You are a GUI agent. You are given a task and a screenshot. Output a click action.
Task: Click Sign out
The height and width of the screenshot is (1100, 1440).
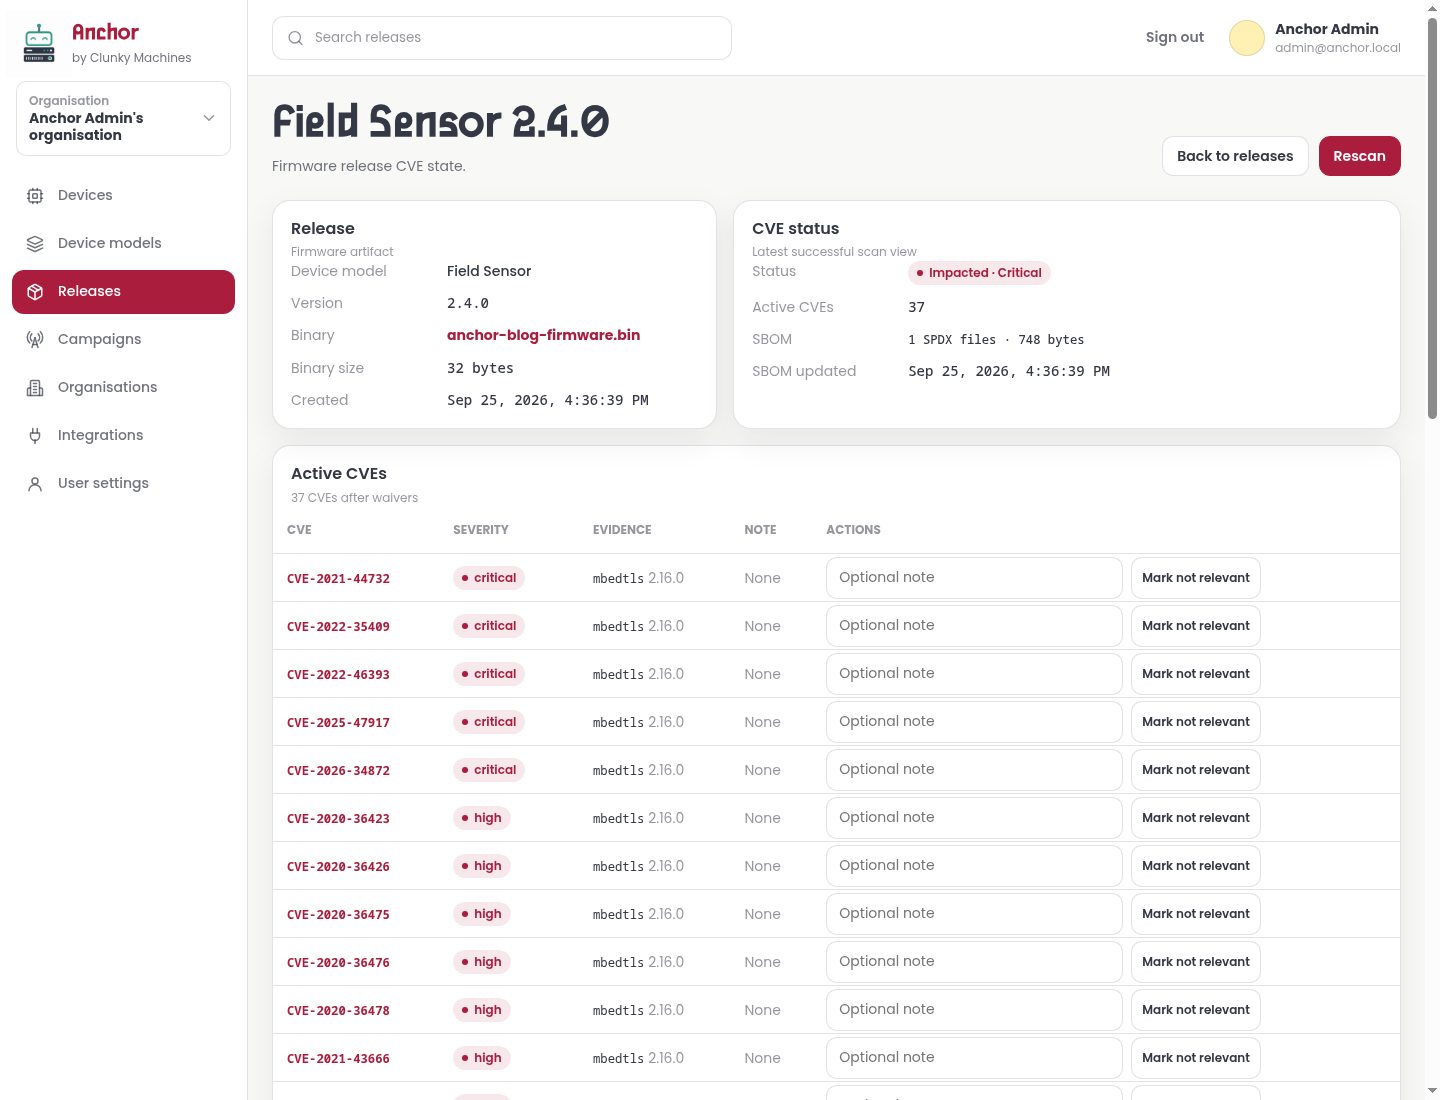[x=1174, y=37]
